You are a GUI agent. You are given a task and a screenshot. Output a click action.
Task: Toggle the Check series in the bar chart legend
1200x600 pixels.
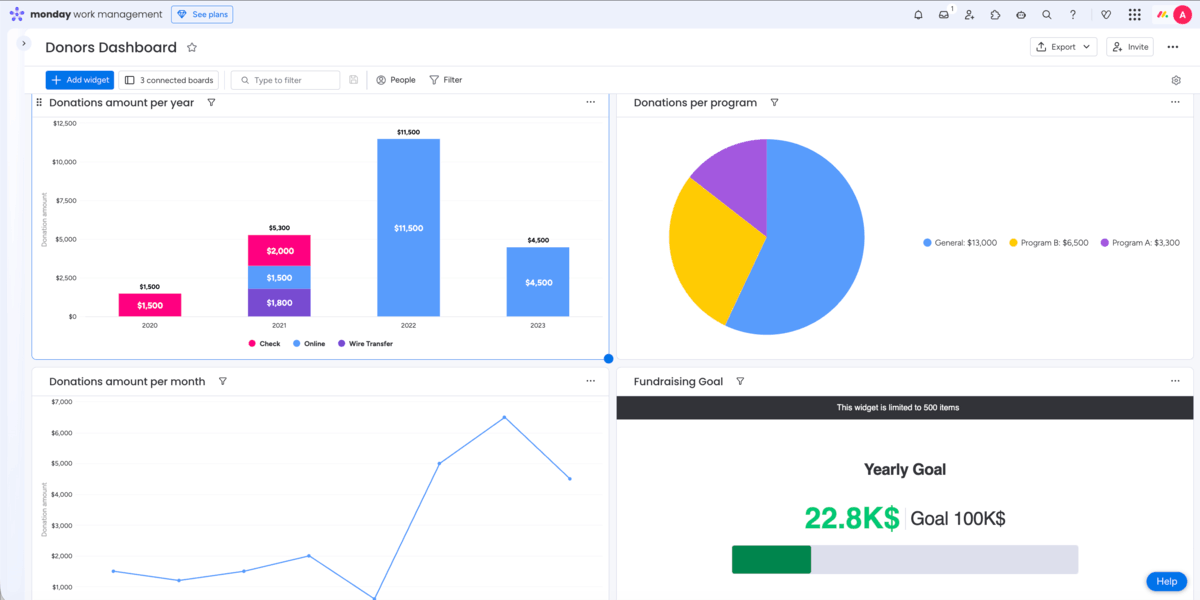click(263, 343)
